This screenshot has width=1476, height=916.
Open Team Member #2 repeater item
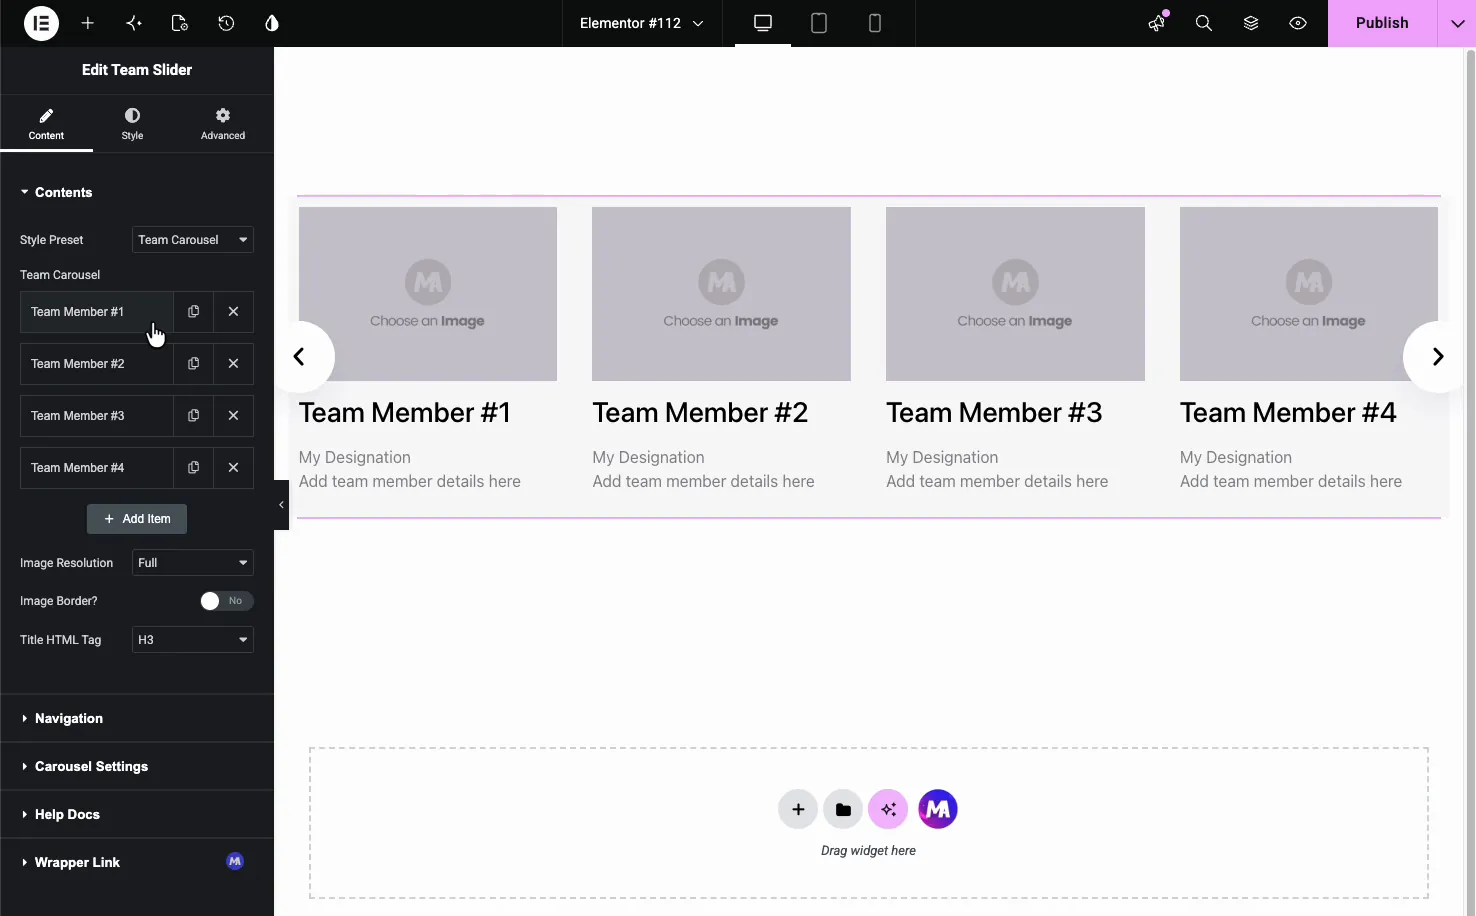point(97,364)
